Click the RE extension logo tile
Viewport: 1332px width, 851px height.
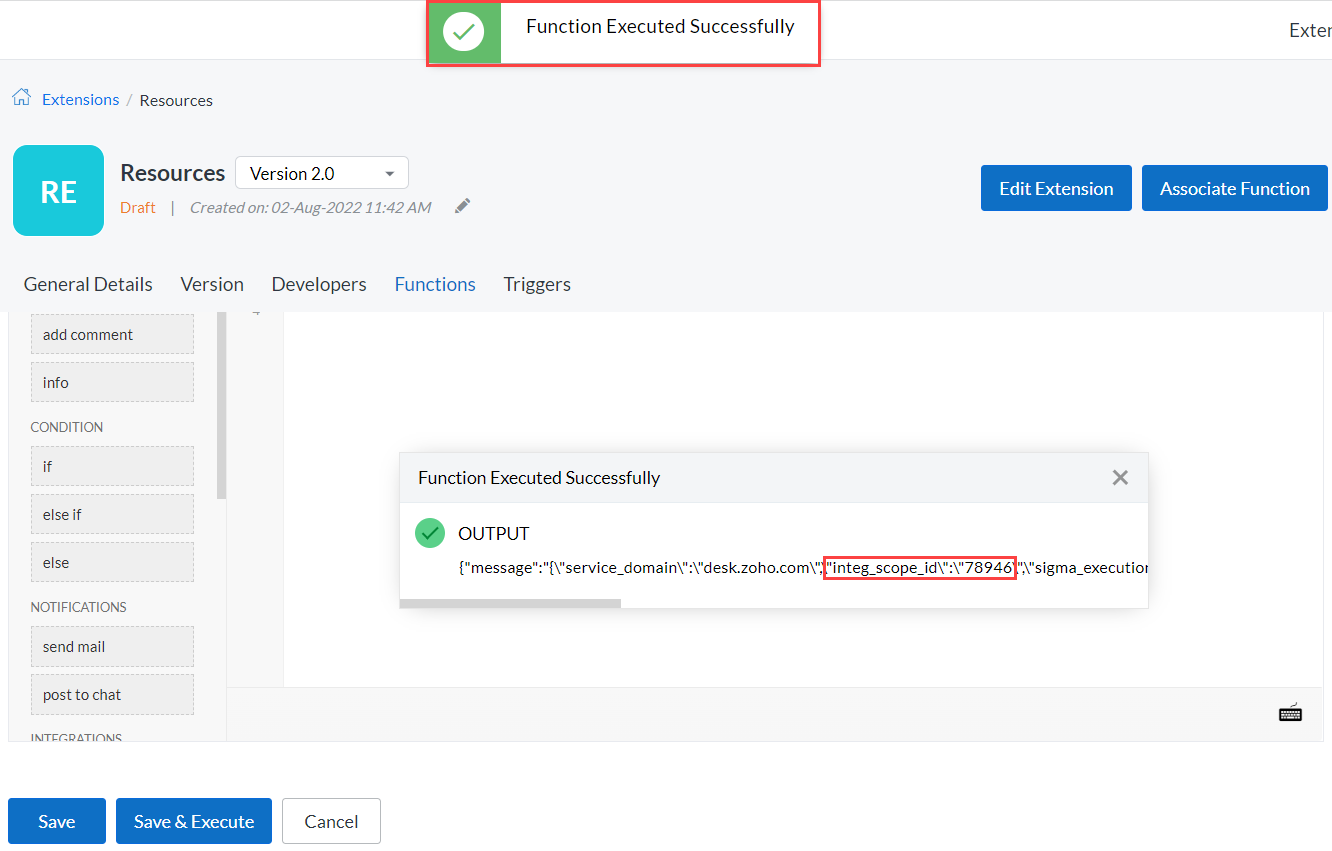tap(58, 190)
